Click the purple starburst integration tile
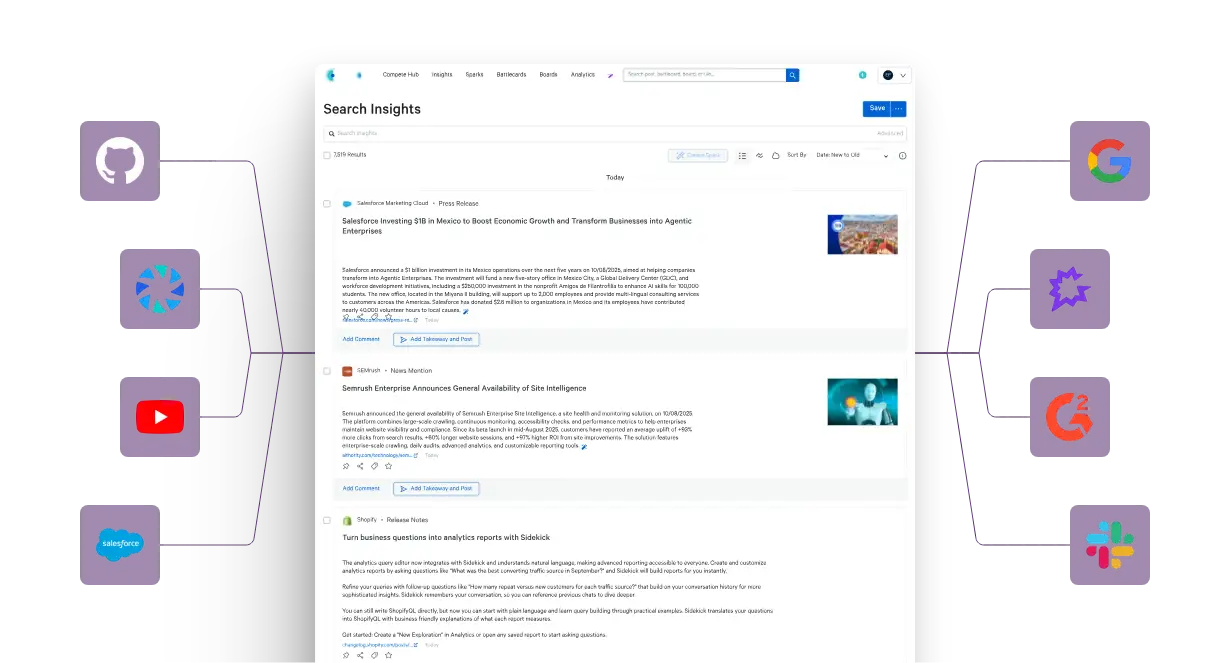 (1070, 289)
